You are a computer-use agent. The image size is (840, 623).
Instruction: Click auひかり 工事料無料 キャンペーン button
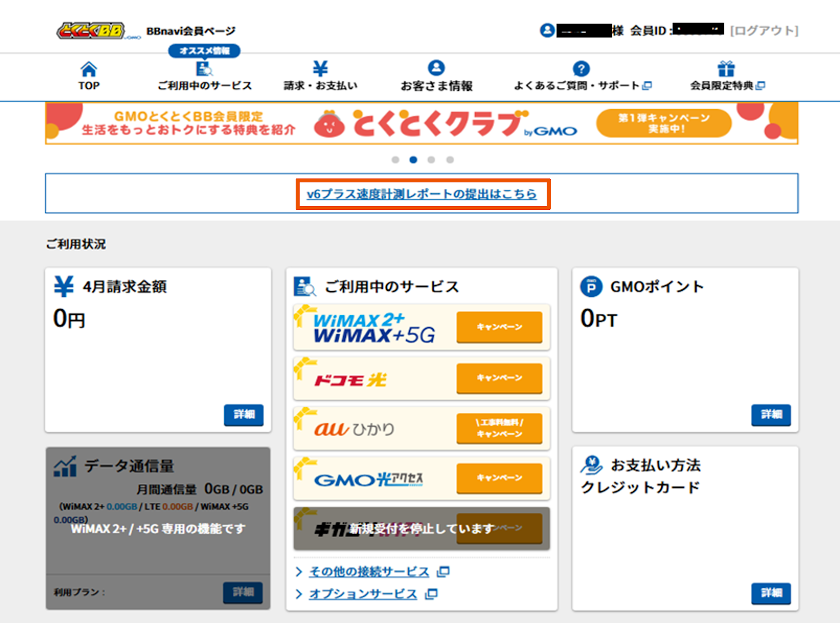click(499, 428)
